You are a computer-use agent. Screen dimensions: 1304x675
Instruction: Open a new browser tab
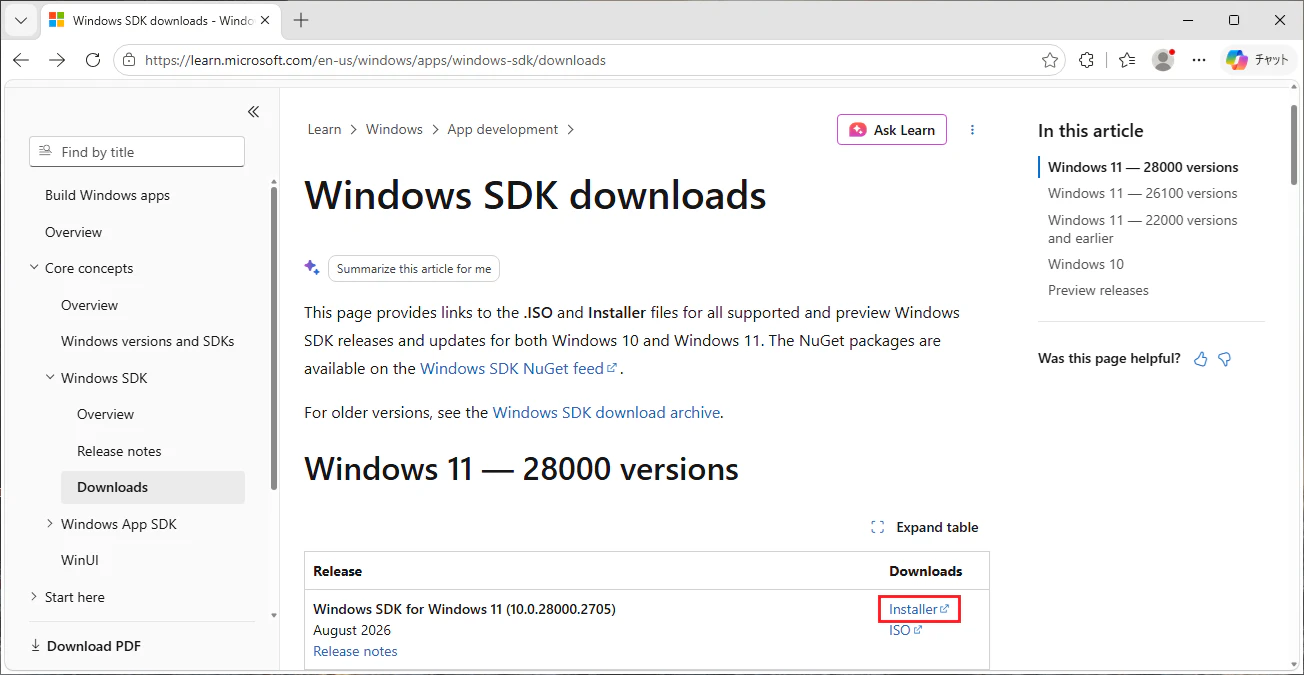pyautogui.click(x=301, y=20)
